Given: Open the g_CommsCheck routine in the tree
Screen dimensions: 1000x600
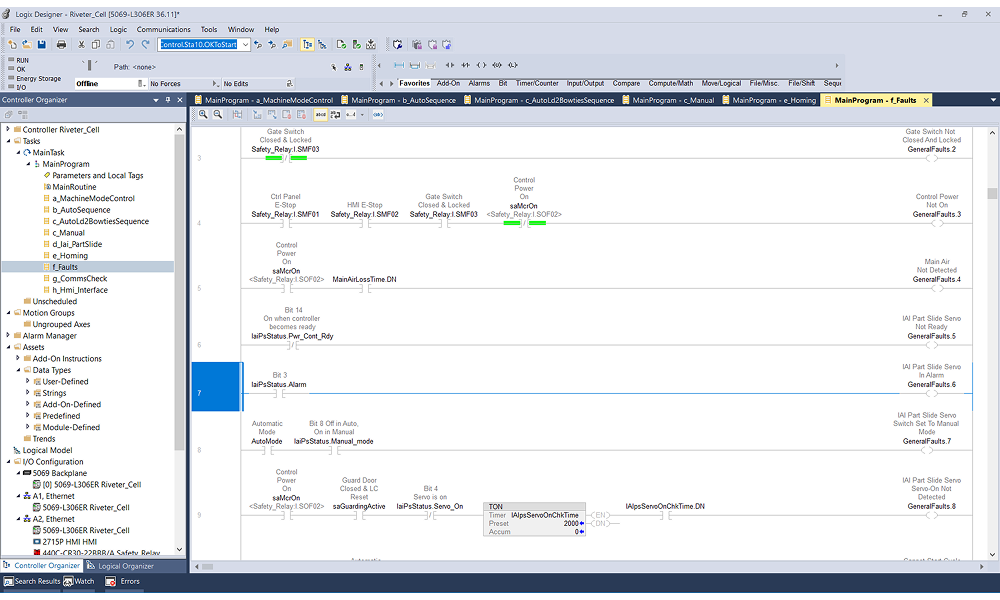Looking at the screenshot, I should click(79, 279).
